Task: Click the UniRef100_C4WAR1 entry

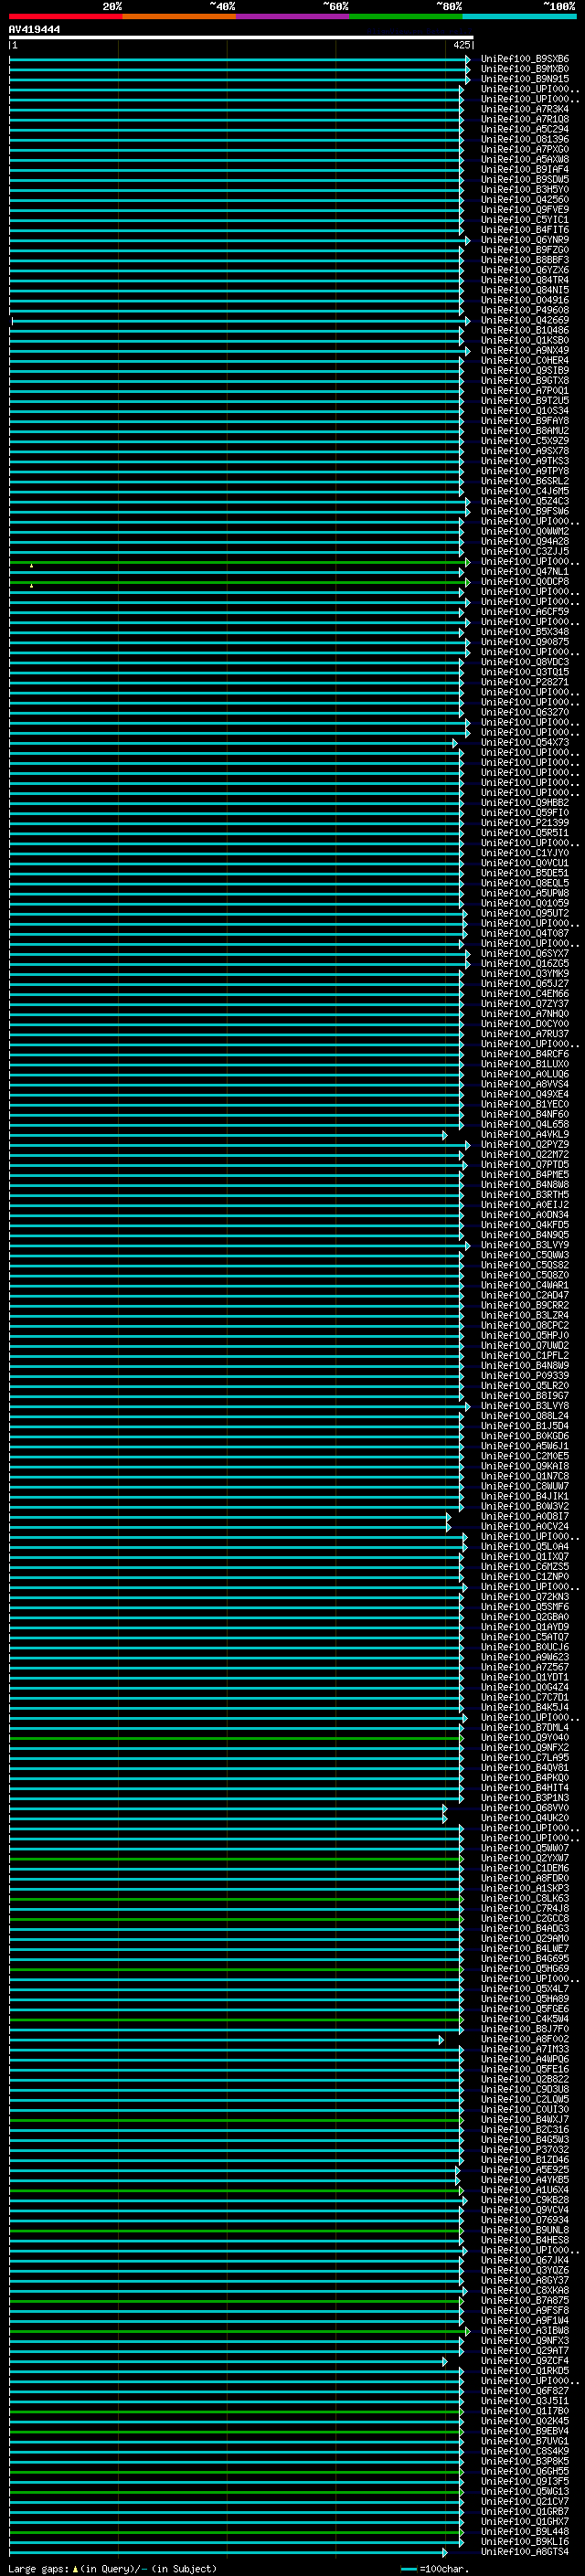Action: click(x=525, y=1286)
